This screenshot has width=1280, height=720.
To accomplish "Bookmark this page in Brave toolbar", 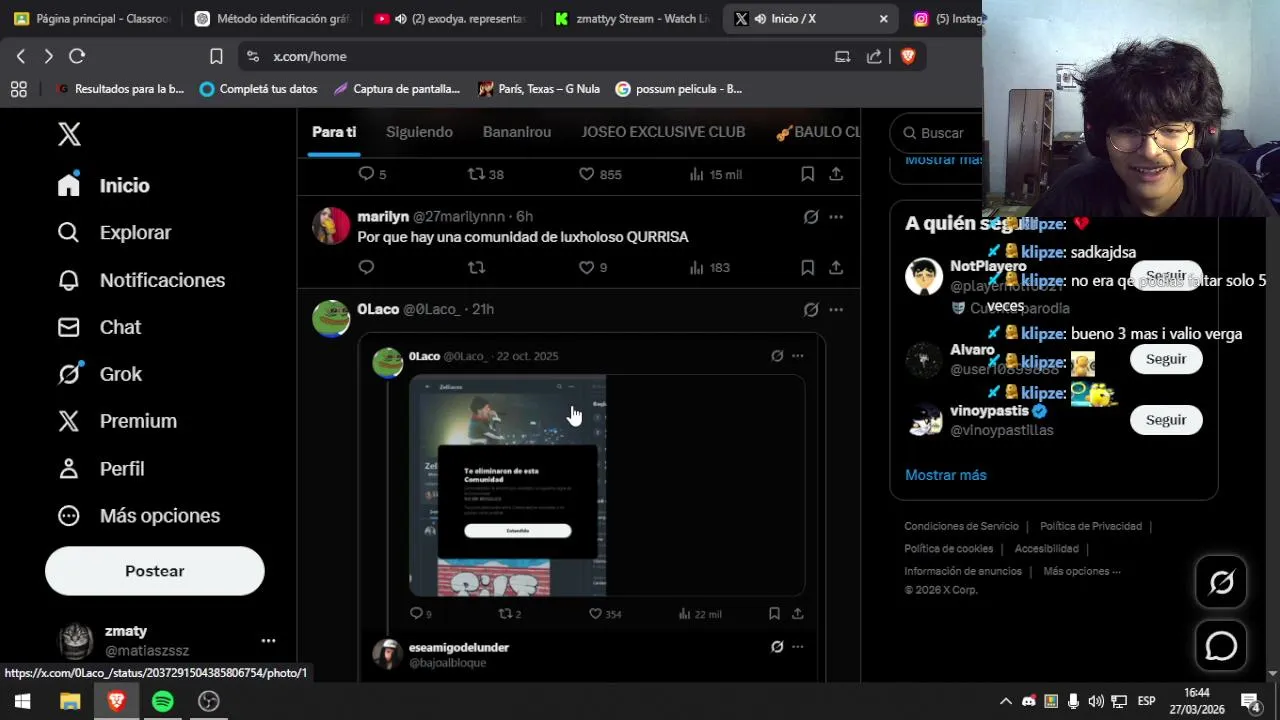I will (x=216, y=57).
